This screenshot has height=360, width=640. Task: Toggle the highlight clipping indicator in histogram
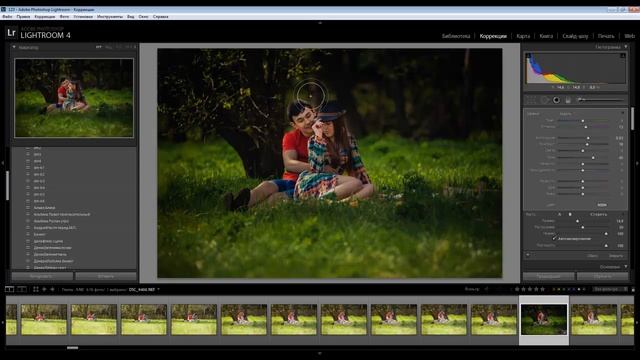623,56
